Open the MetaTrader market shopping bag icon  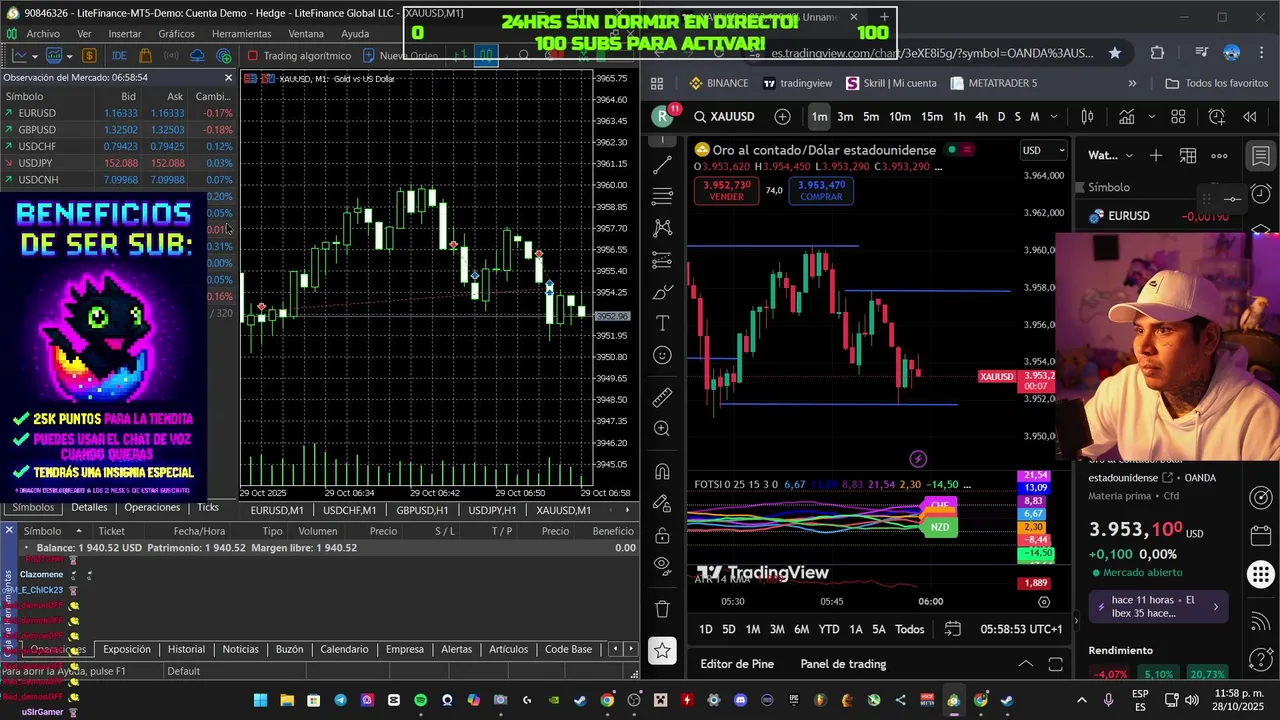point(146,56)
